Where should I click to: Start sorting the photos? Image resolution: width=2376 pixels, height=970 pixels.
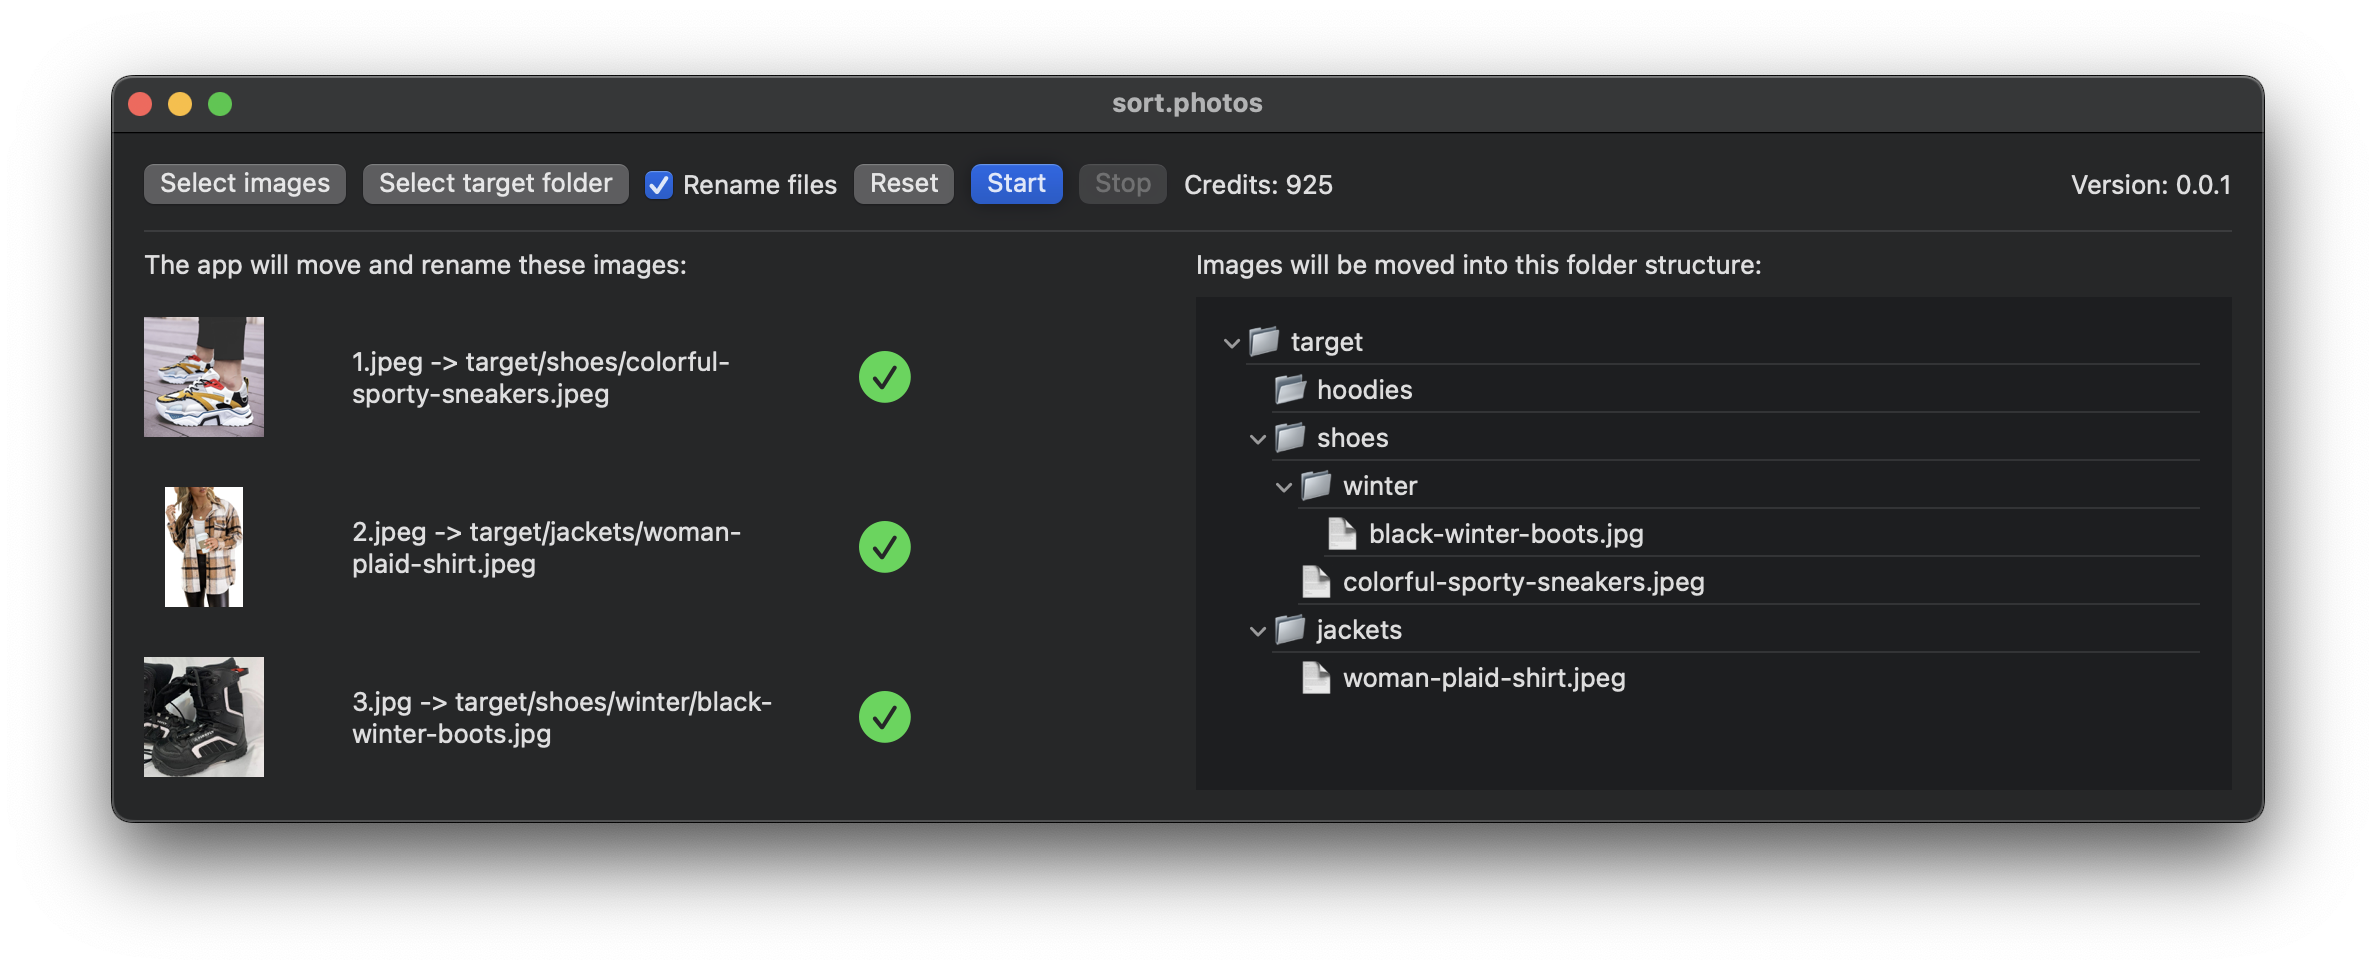point(1016,184)
